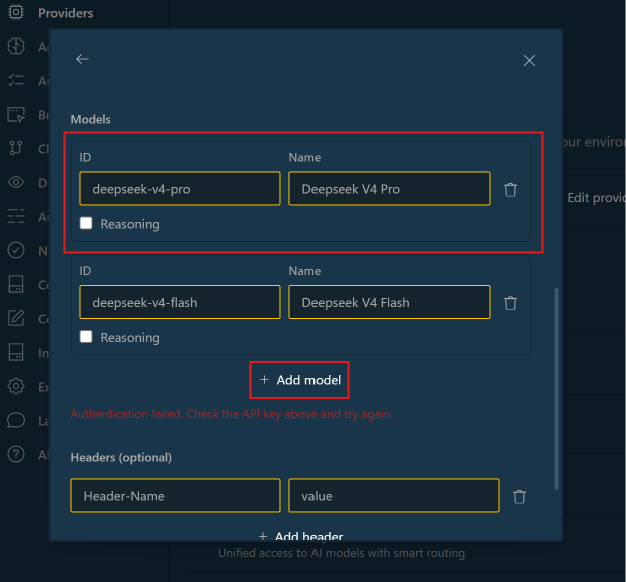Edit the Deepseek V4 Flash name field

click(389, 302)
